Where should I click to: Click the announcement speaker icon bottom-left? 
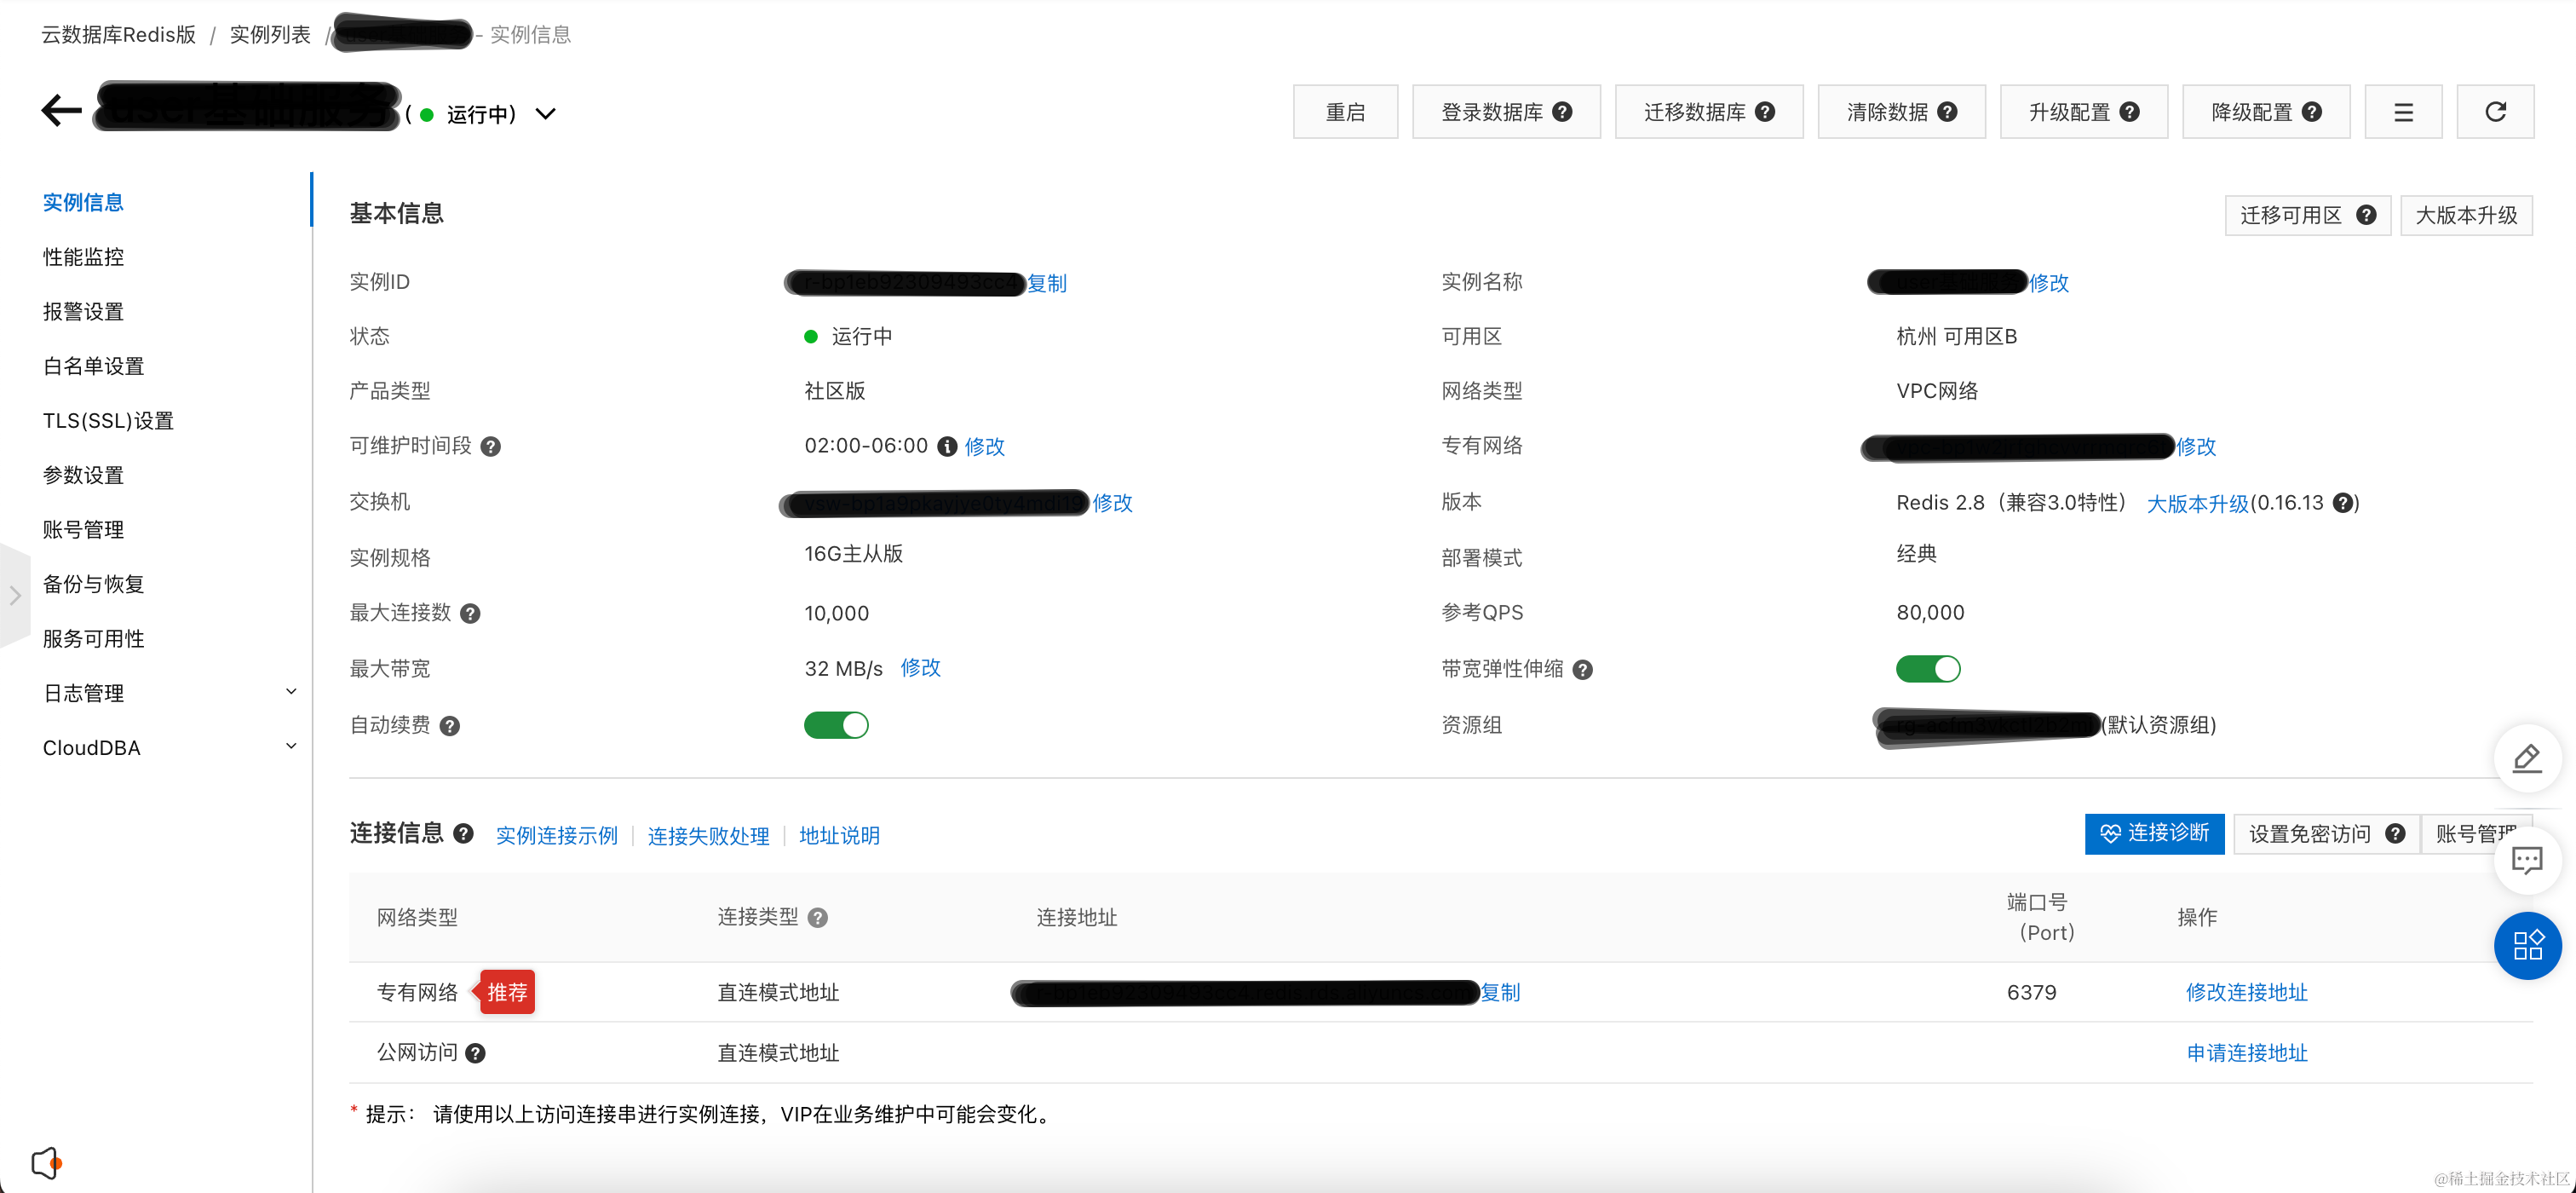pos(46,1163)
